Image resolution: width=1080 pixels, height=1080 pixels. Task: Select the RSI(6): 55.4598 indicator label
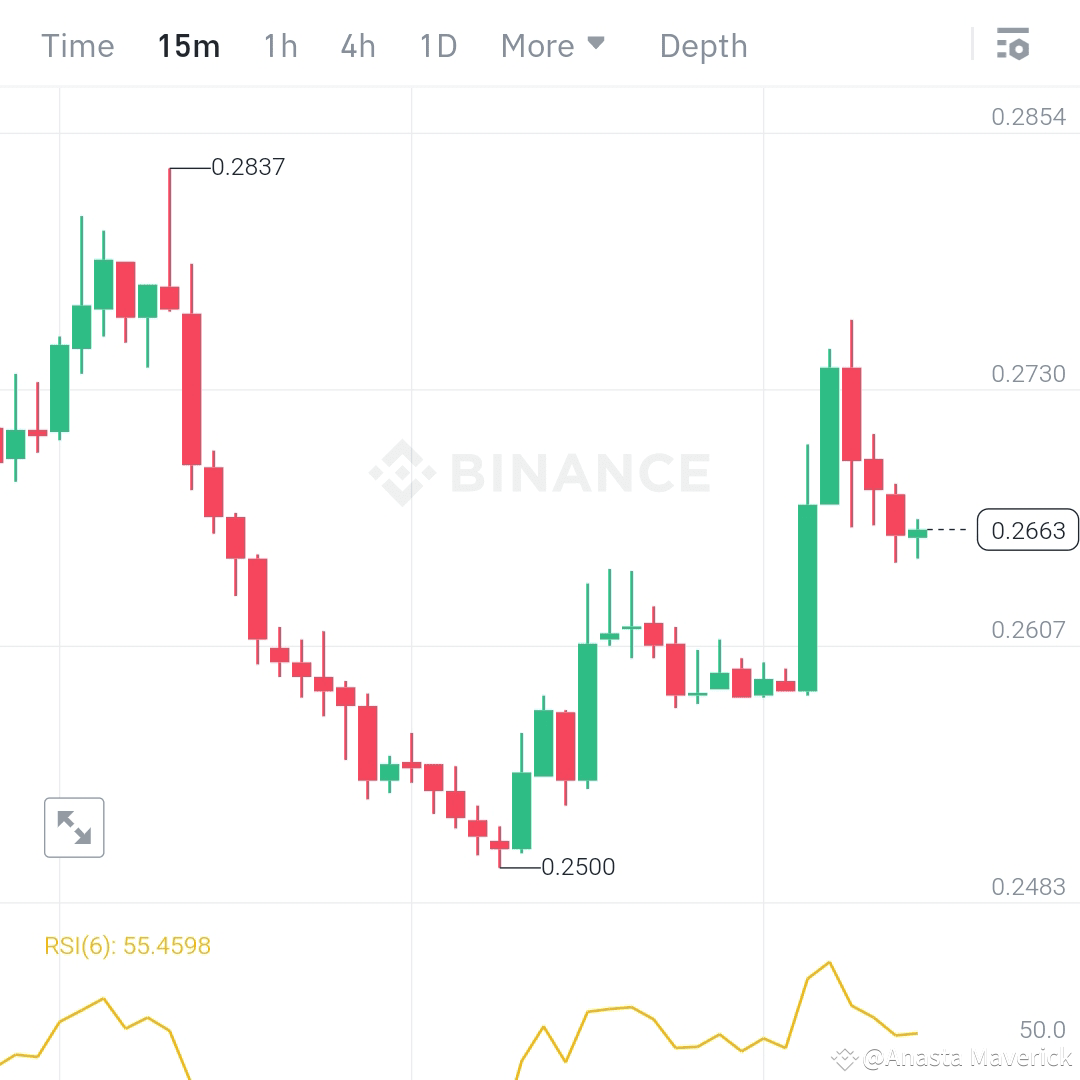[126, 945]
